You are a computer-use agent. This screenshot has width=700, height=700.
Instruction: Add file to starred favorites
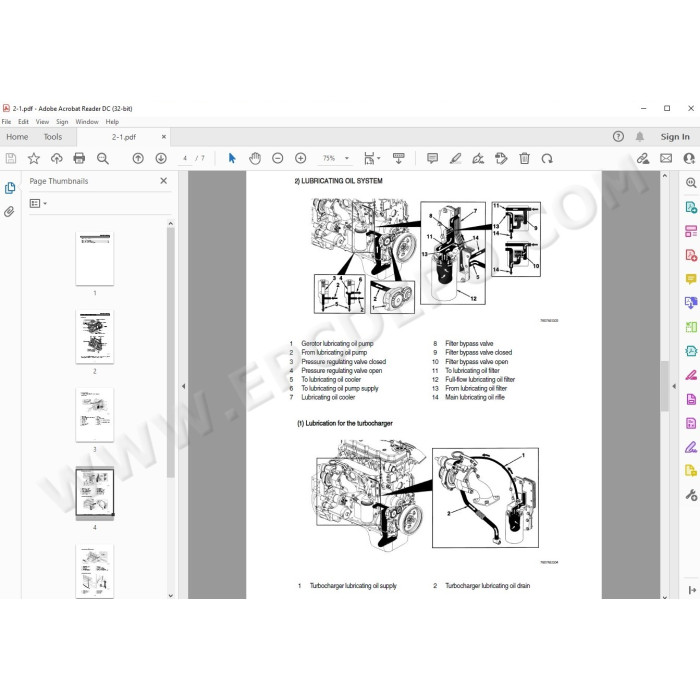click(x=34, y=158)
